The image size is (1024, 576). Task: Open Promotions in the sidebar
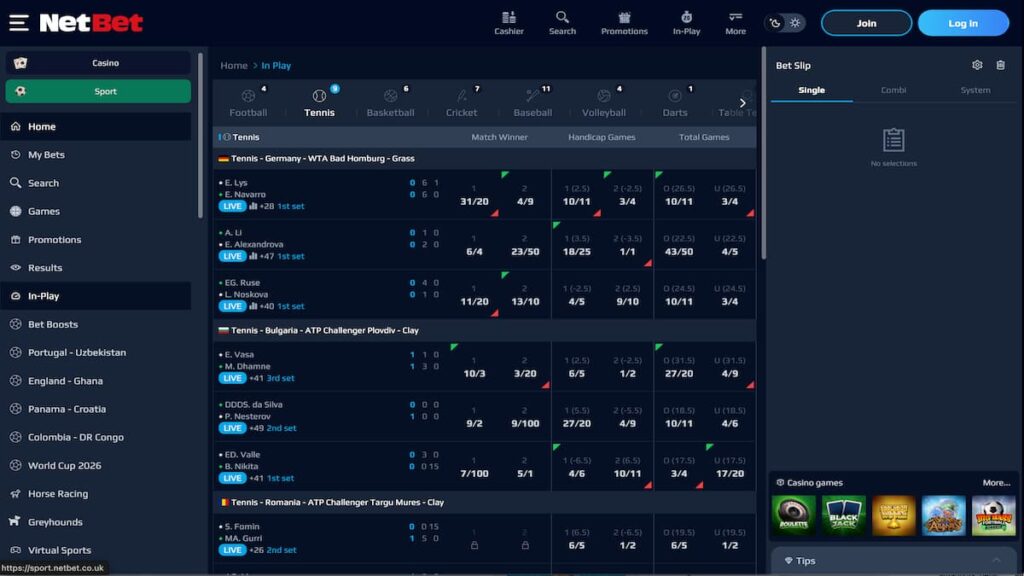click(96, 240)
